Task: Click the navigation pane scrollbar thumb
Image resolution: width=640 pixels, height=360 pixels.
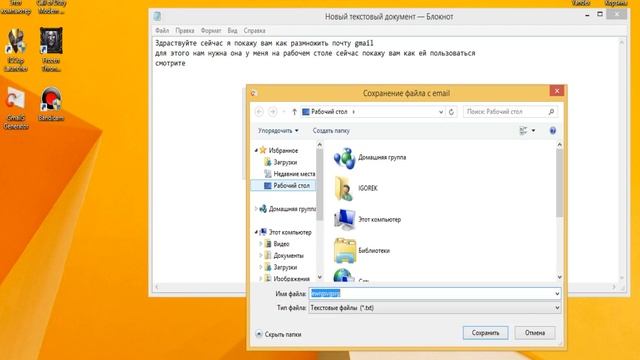Action: 320,184
